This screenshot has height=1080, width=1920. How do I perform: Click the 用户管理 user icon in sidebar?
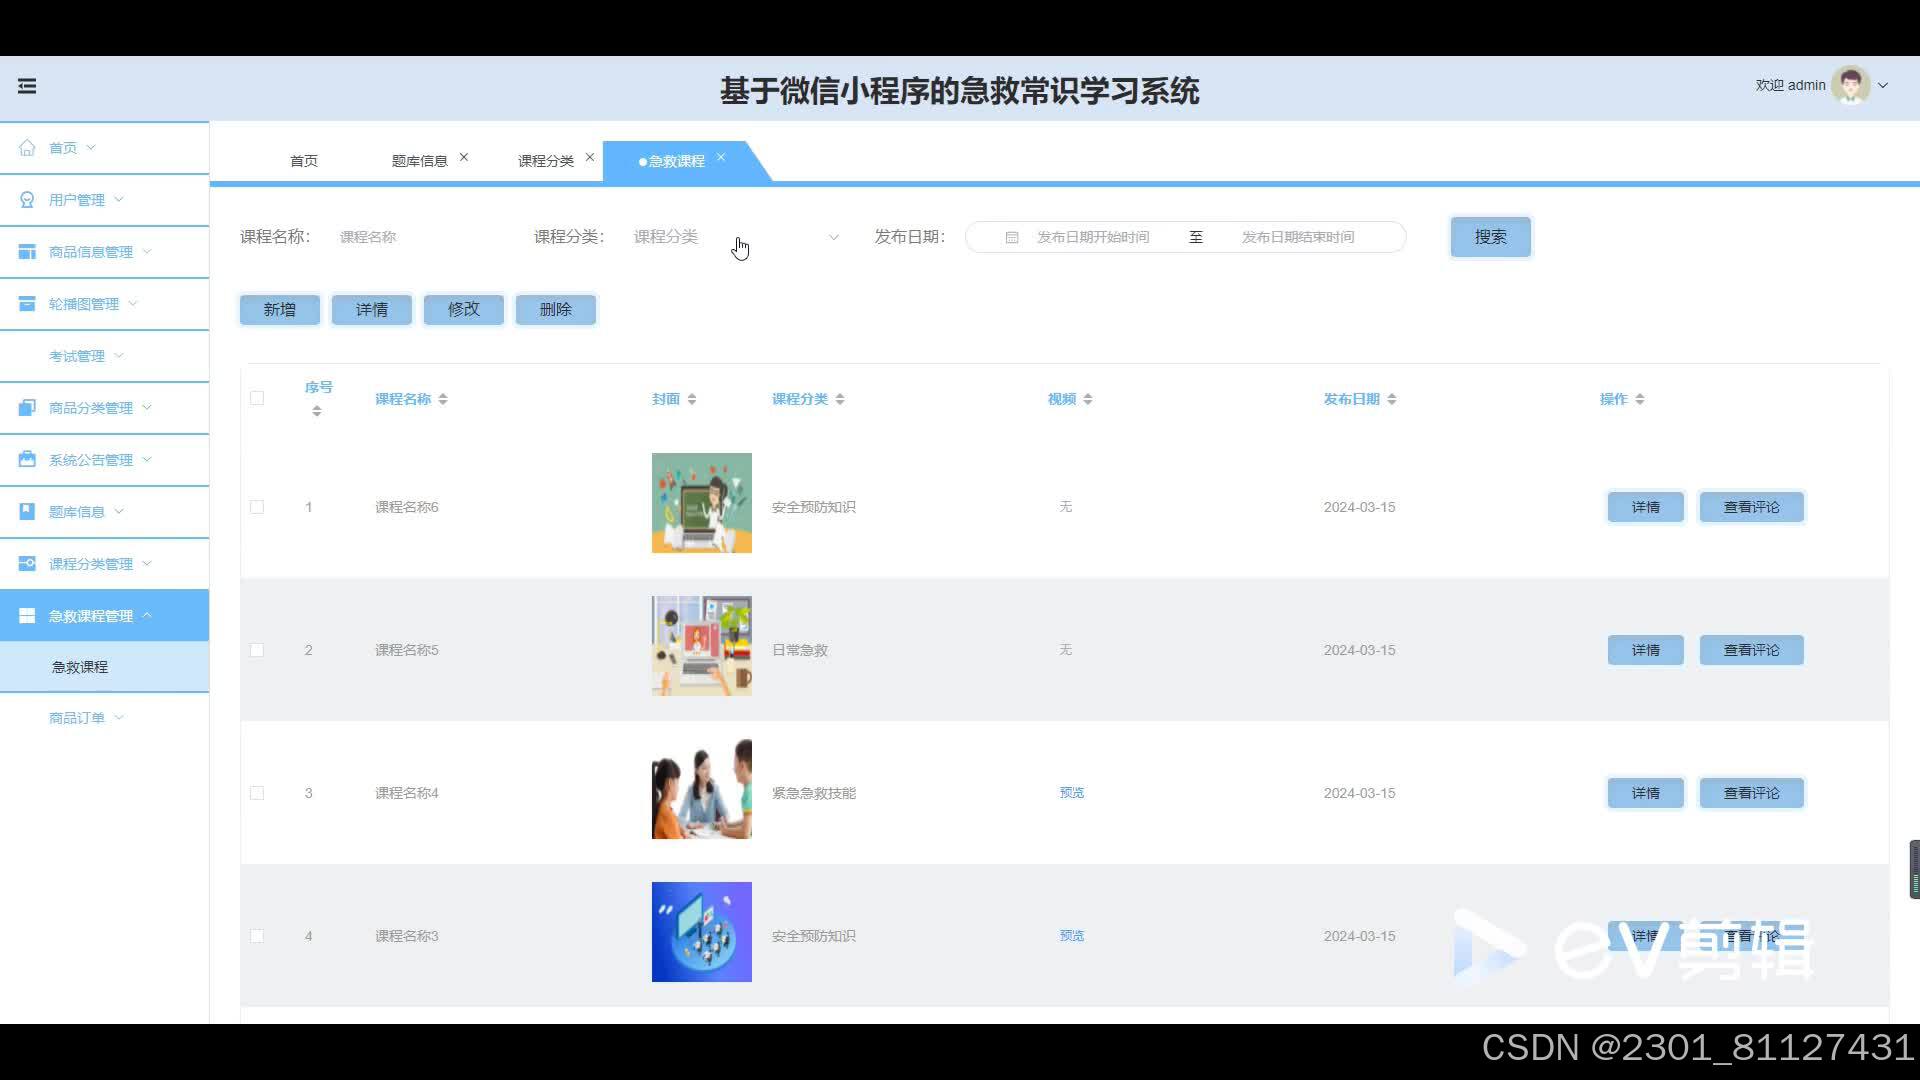(x=27, y=200)
